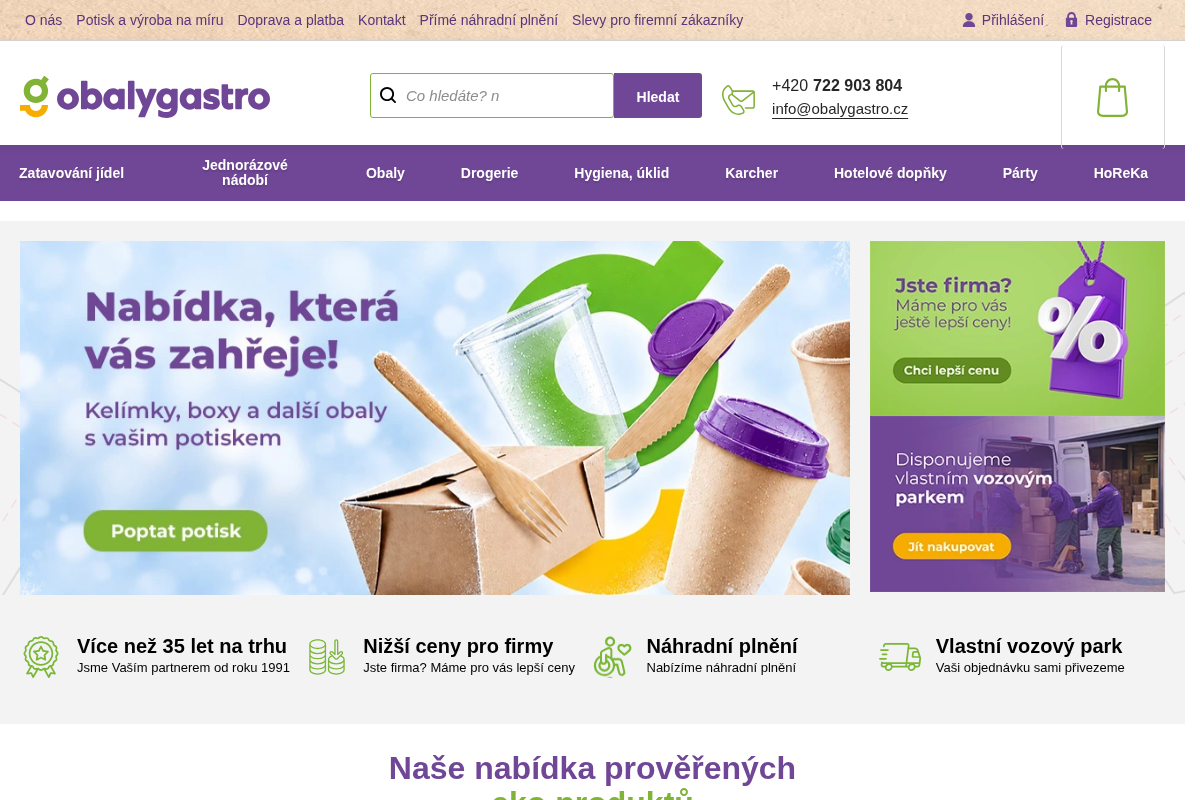Click the delivery truck icon for vozový park
The image size is (1200, 800).
(x=900, y=657)
